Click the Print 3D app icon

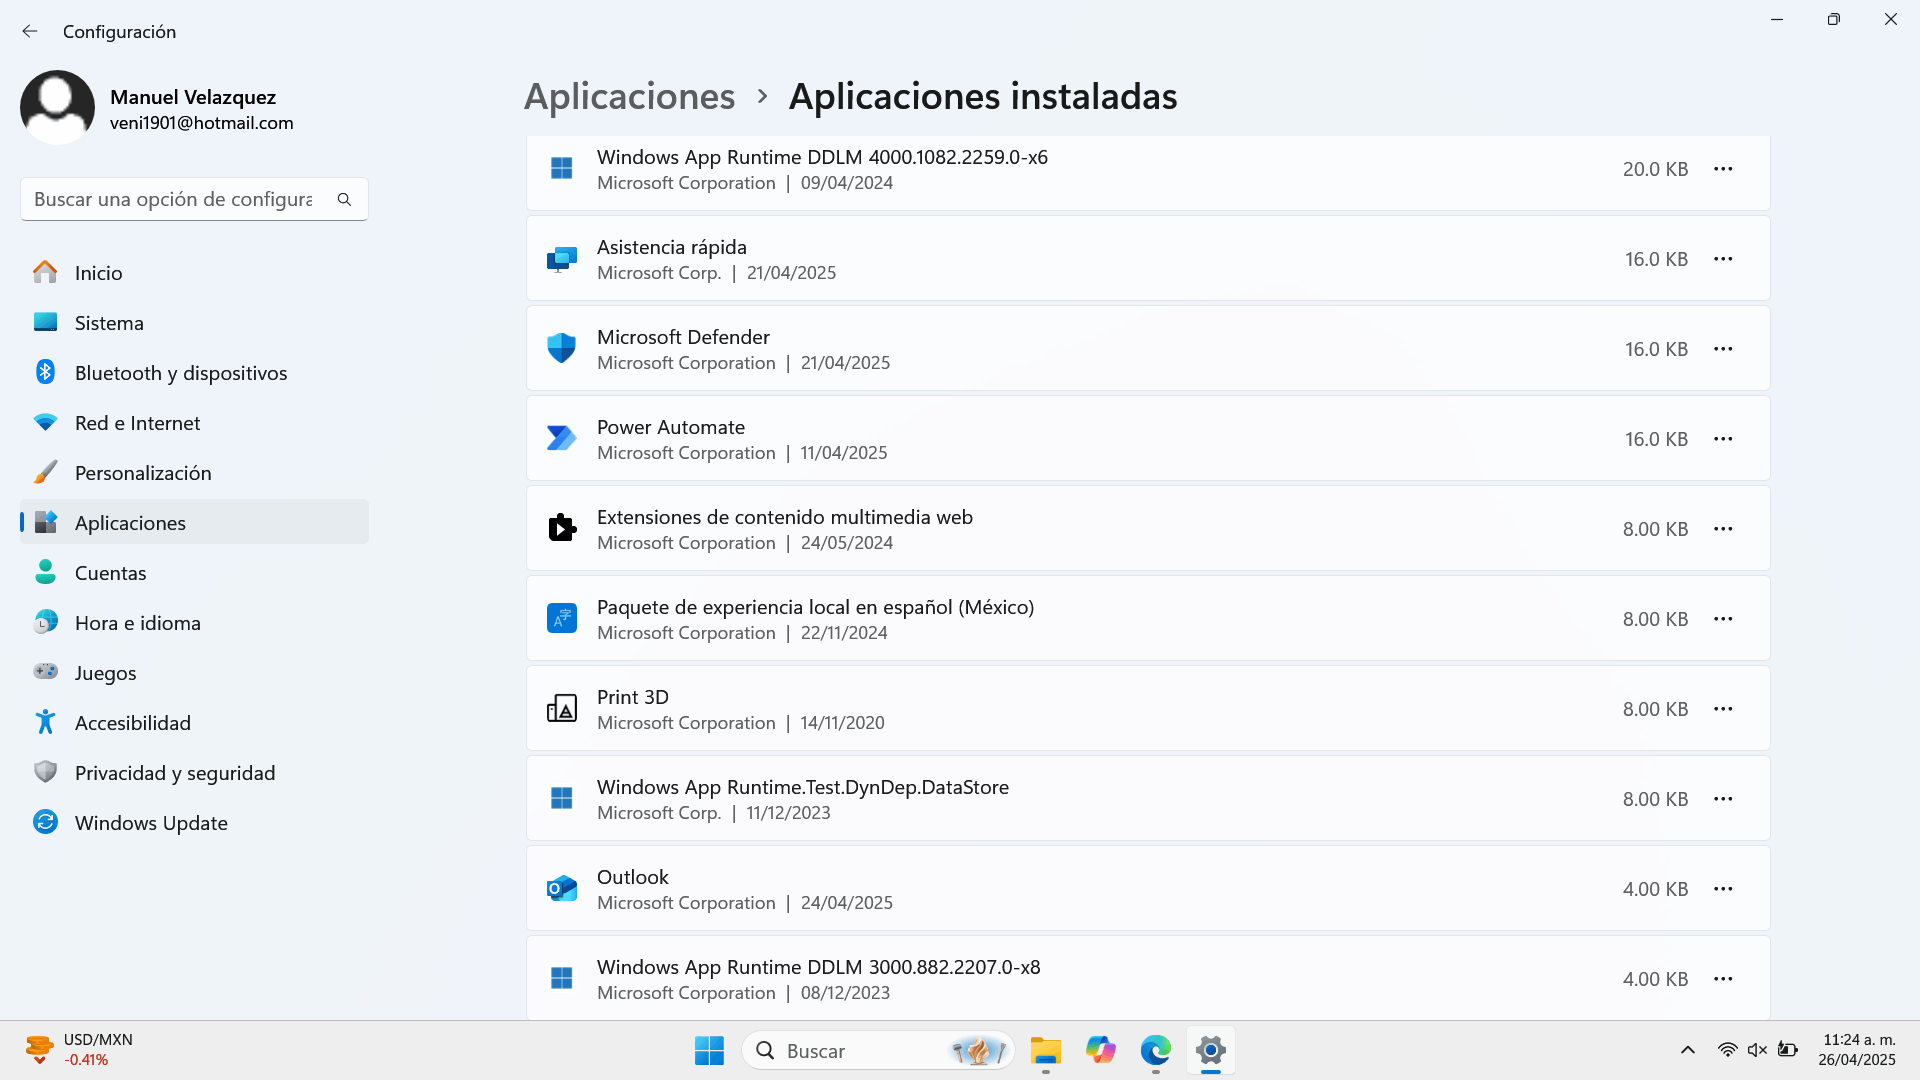coord(561,708)
